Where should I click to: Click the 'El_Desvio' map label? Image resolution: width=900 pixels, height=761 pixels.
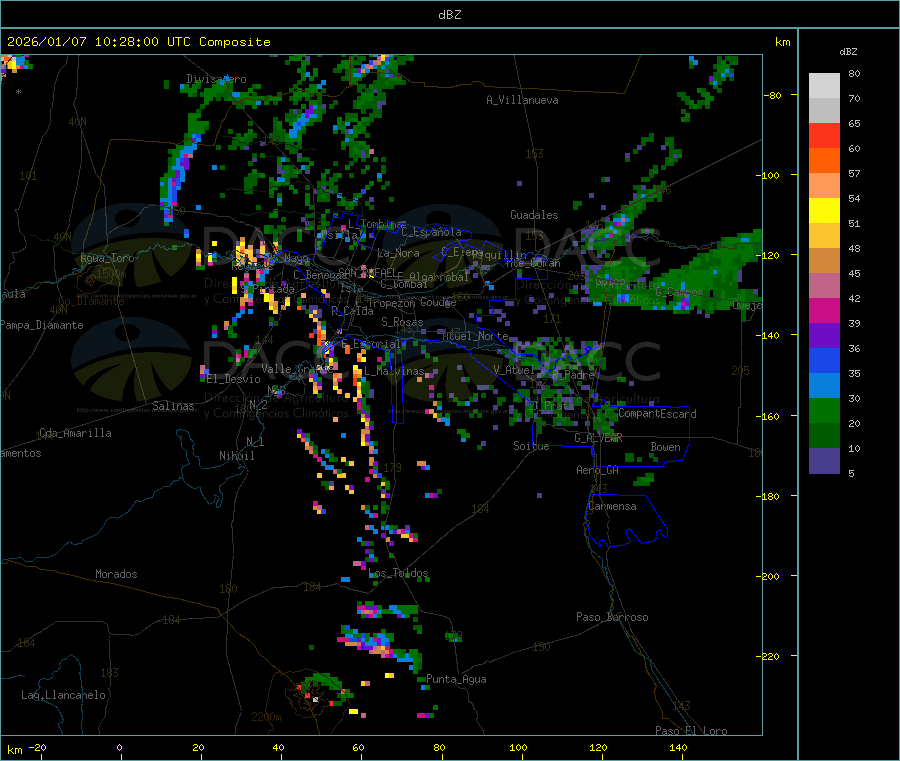[233, 379]
